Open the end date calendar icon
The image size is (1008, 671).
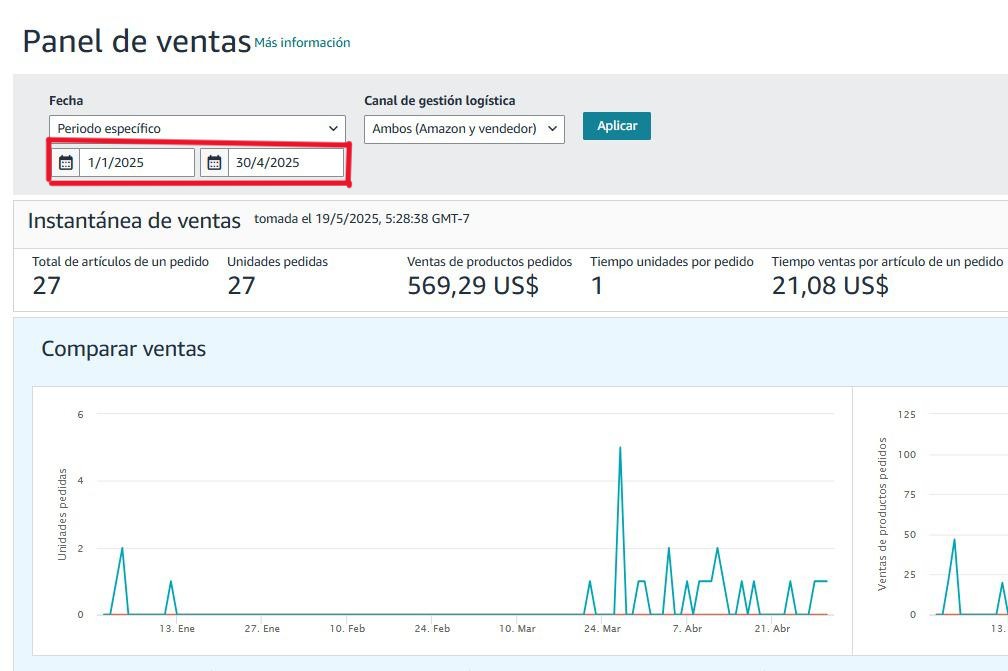[214, 163]
